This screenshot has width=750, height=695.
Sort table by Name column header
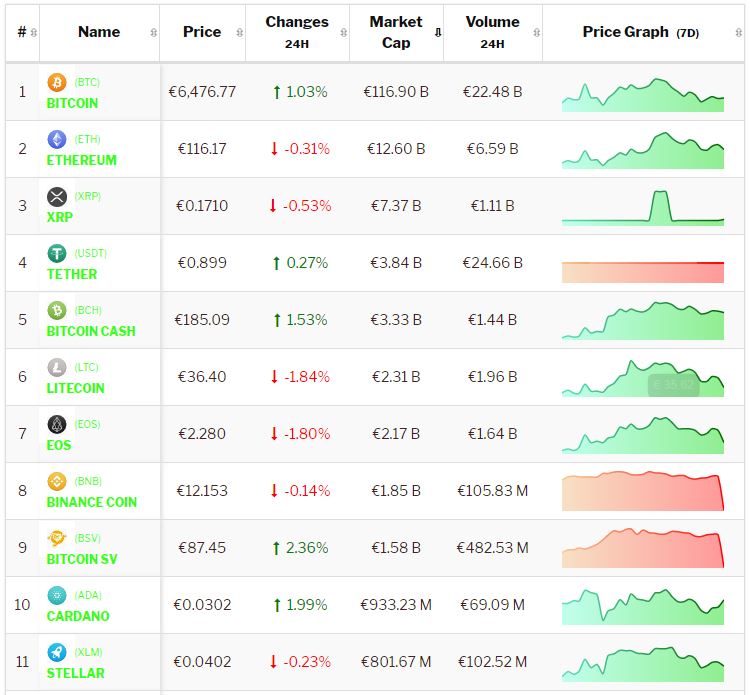point(99,32)
